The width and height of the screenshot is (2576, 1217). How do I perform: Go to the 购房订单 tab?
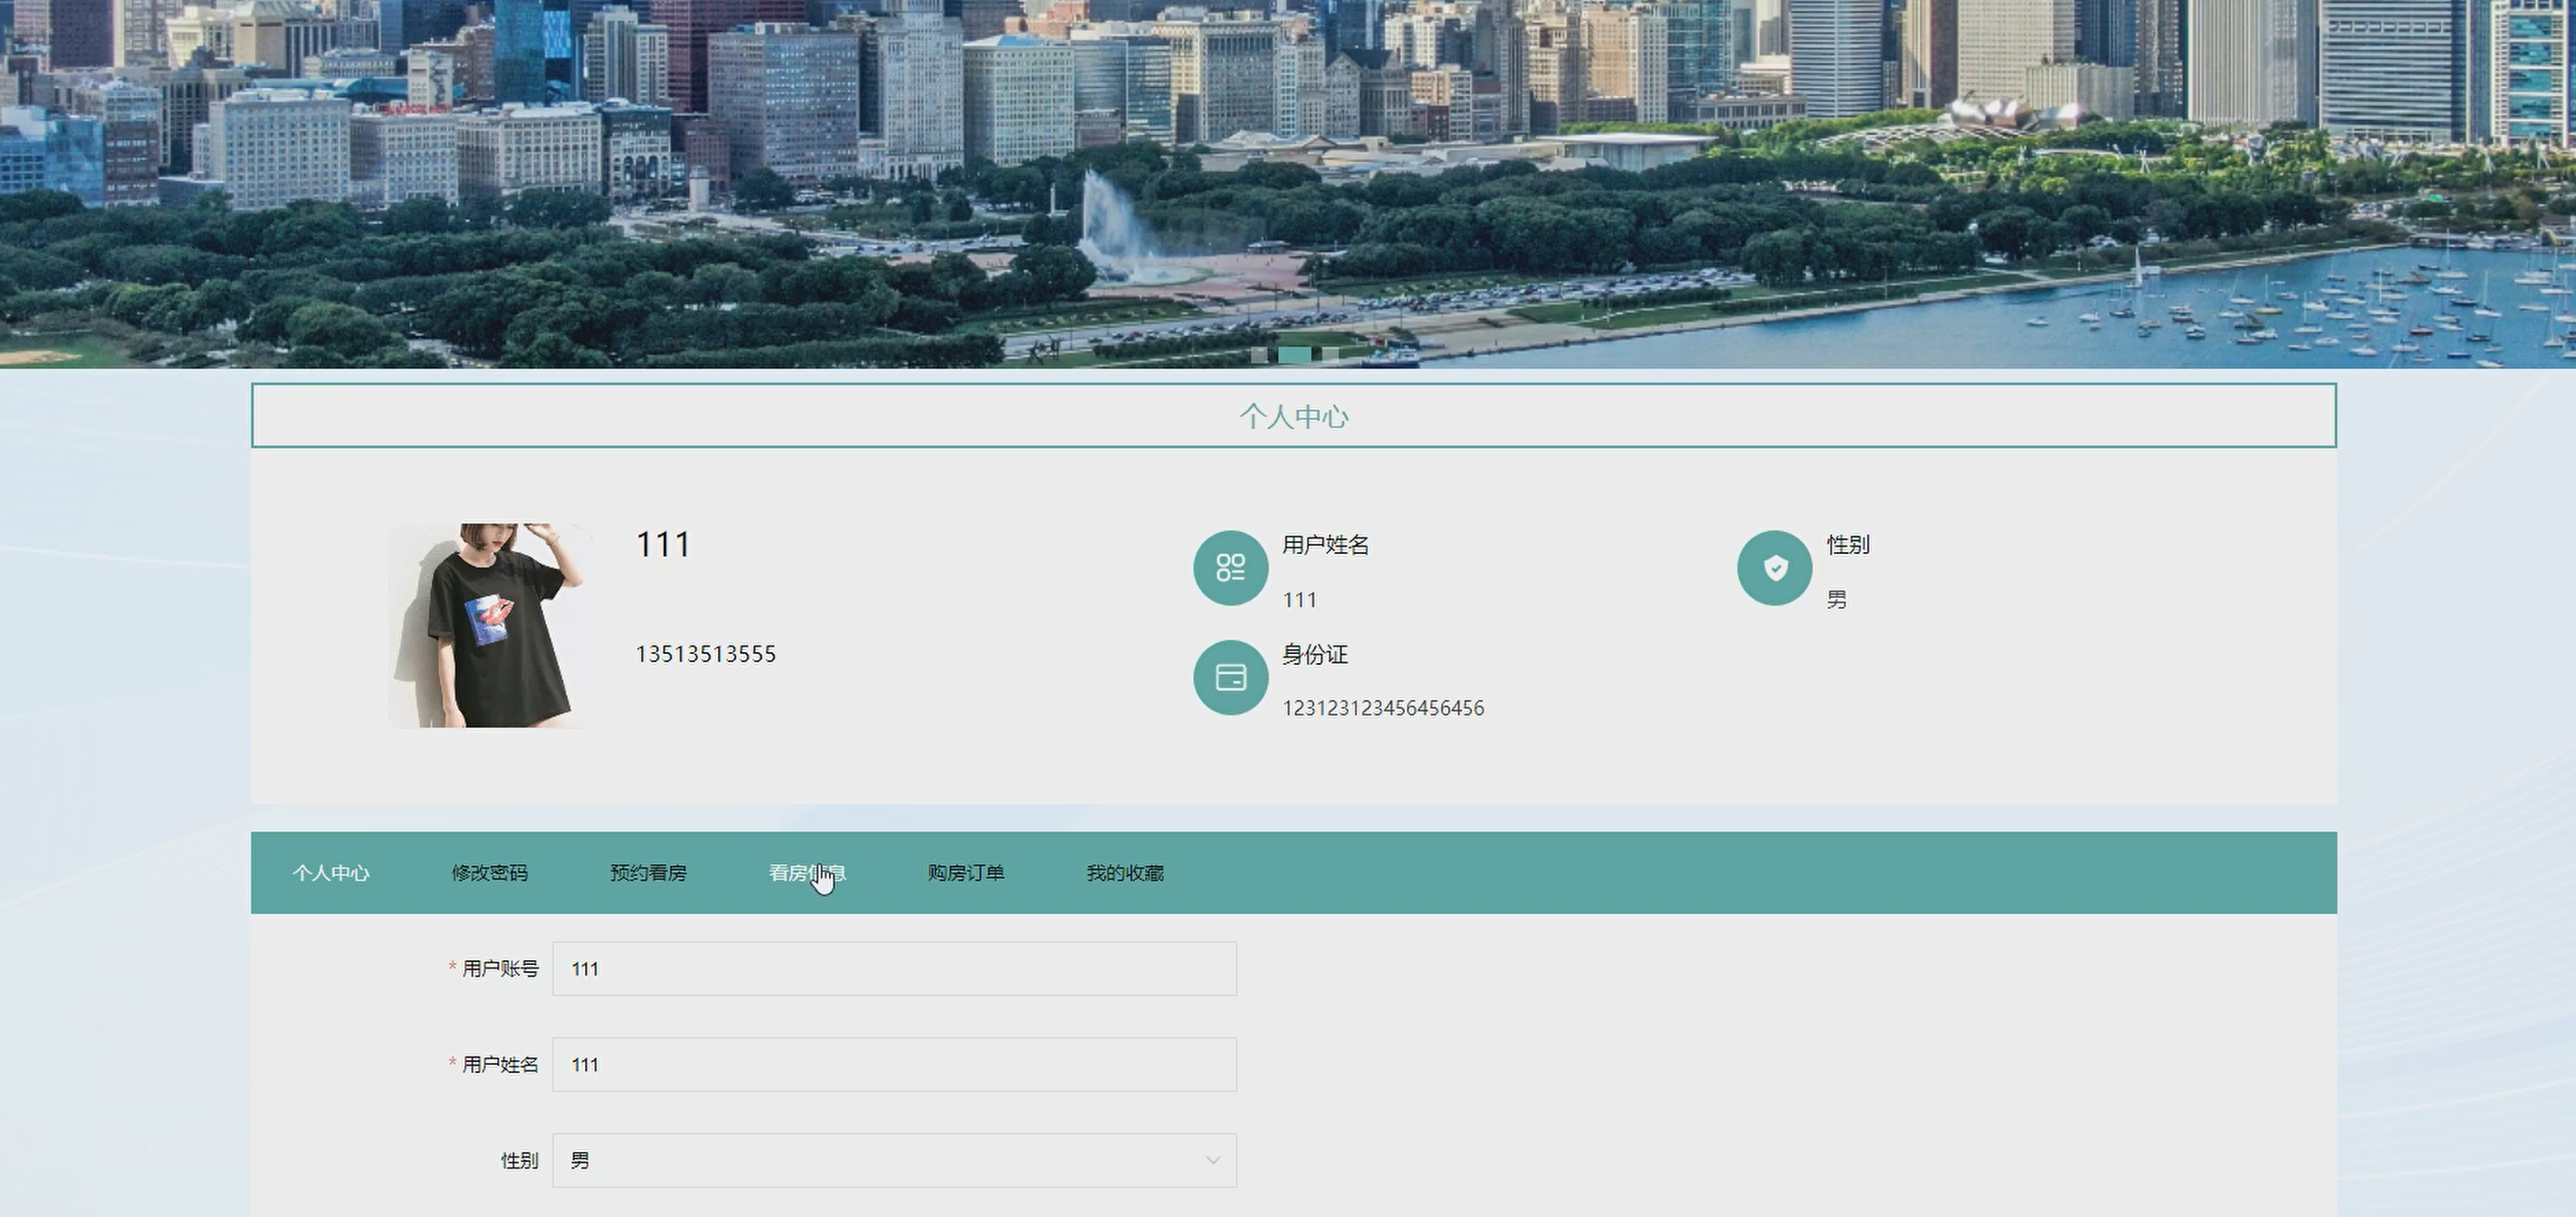966,873
